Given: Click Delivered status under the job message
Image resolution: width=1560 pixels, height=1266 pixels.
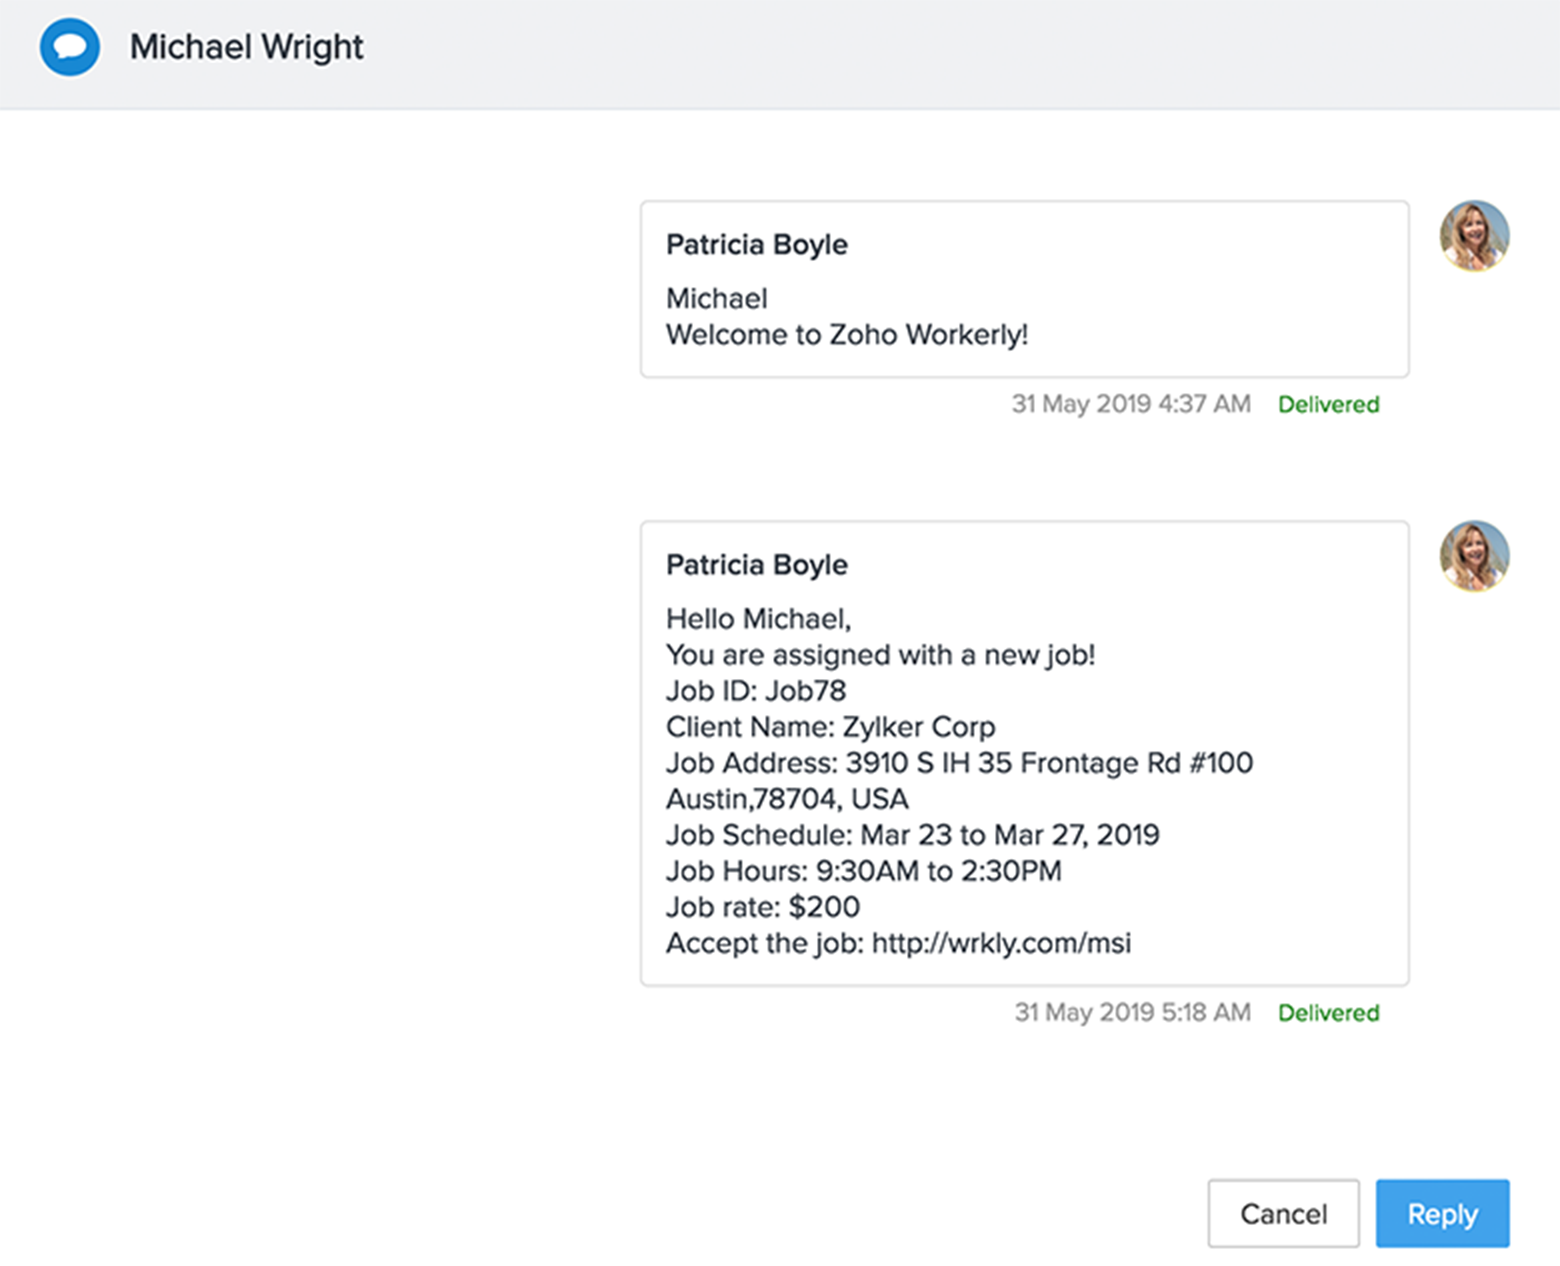Looking at the screenshot, I should click(1328, 1012).
